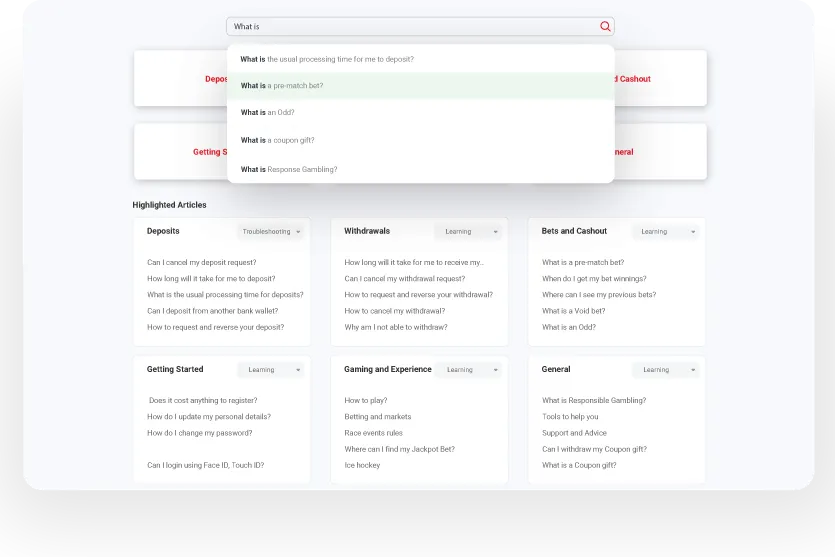Open "What is a Void bet?" article

(x=573, y=311)
